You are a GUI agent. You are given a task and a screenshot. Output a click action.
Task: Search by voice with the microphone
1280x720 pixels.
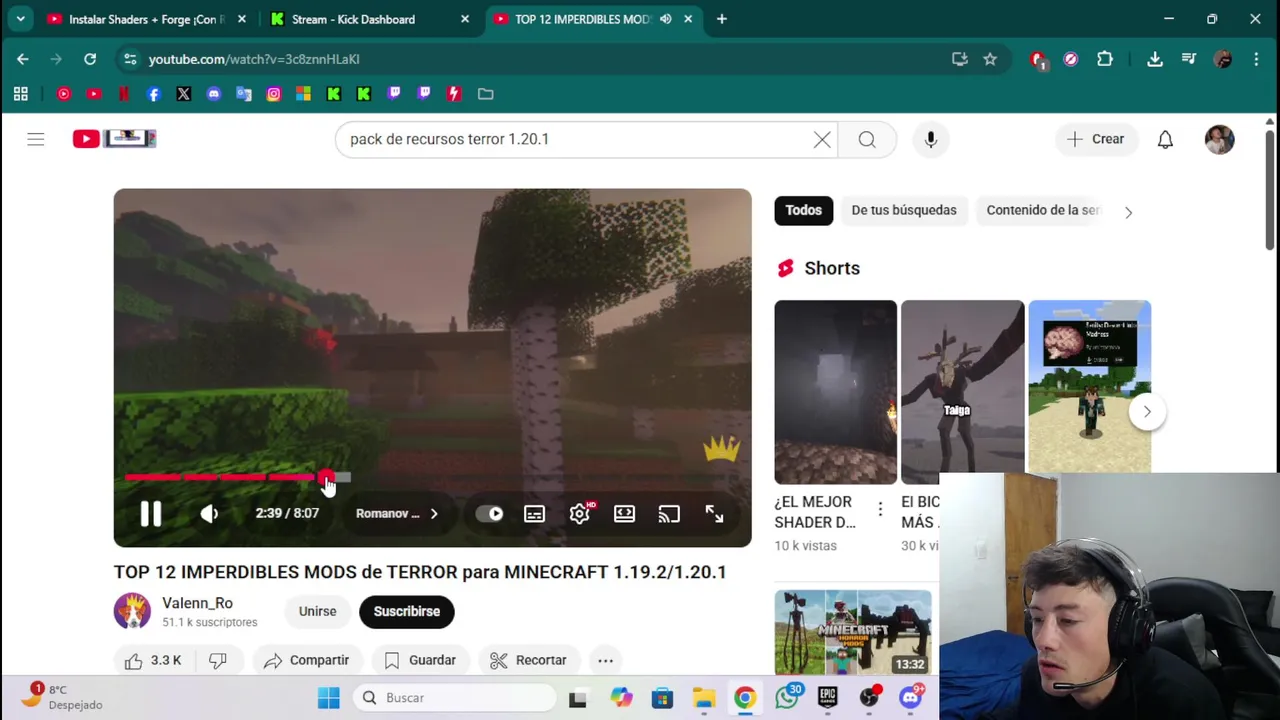pos(931,139)
